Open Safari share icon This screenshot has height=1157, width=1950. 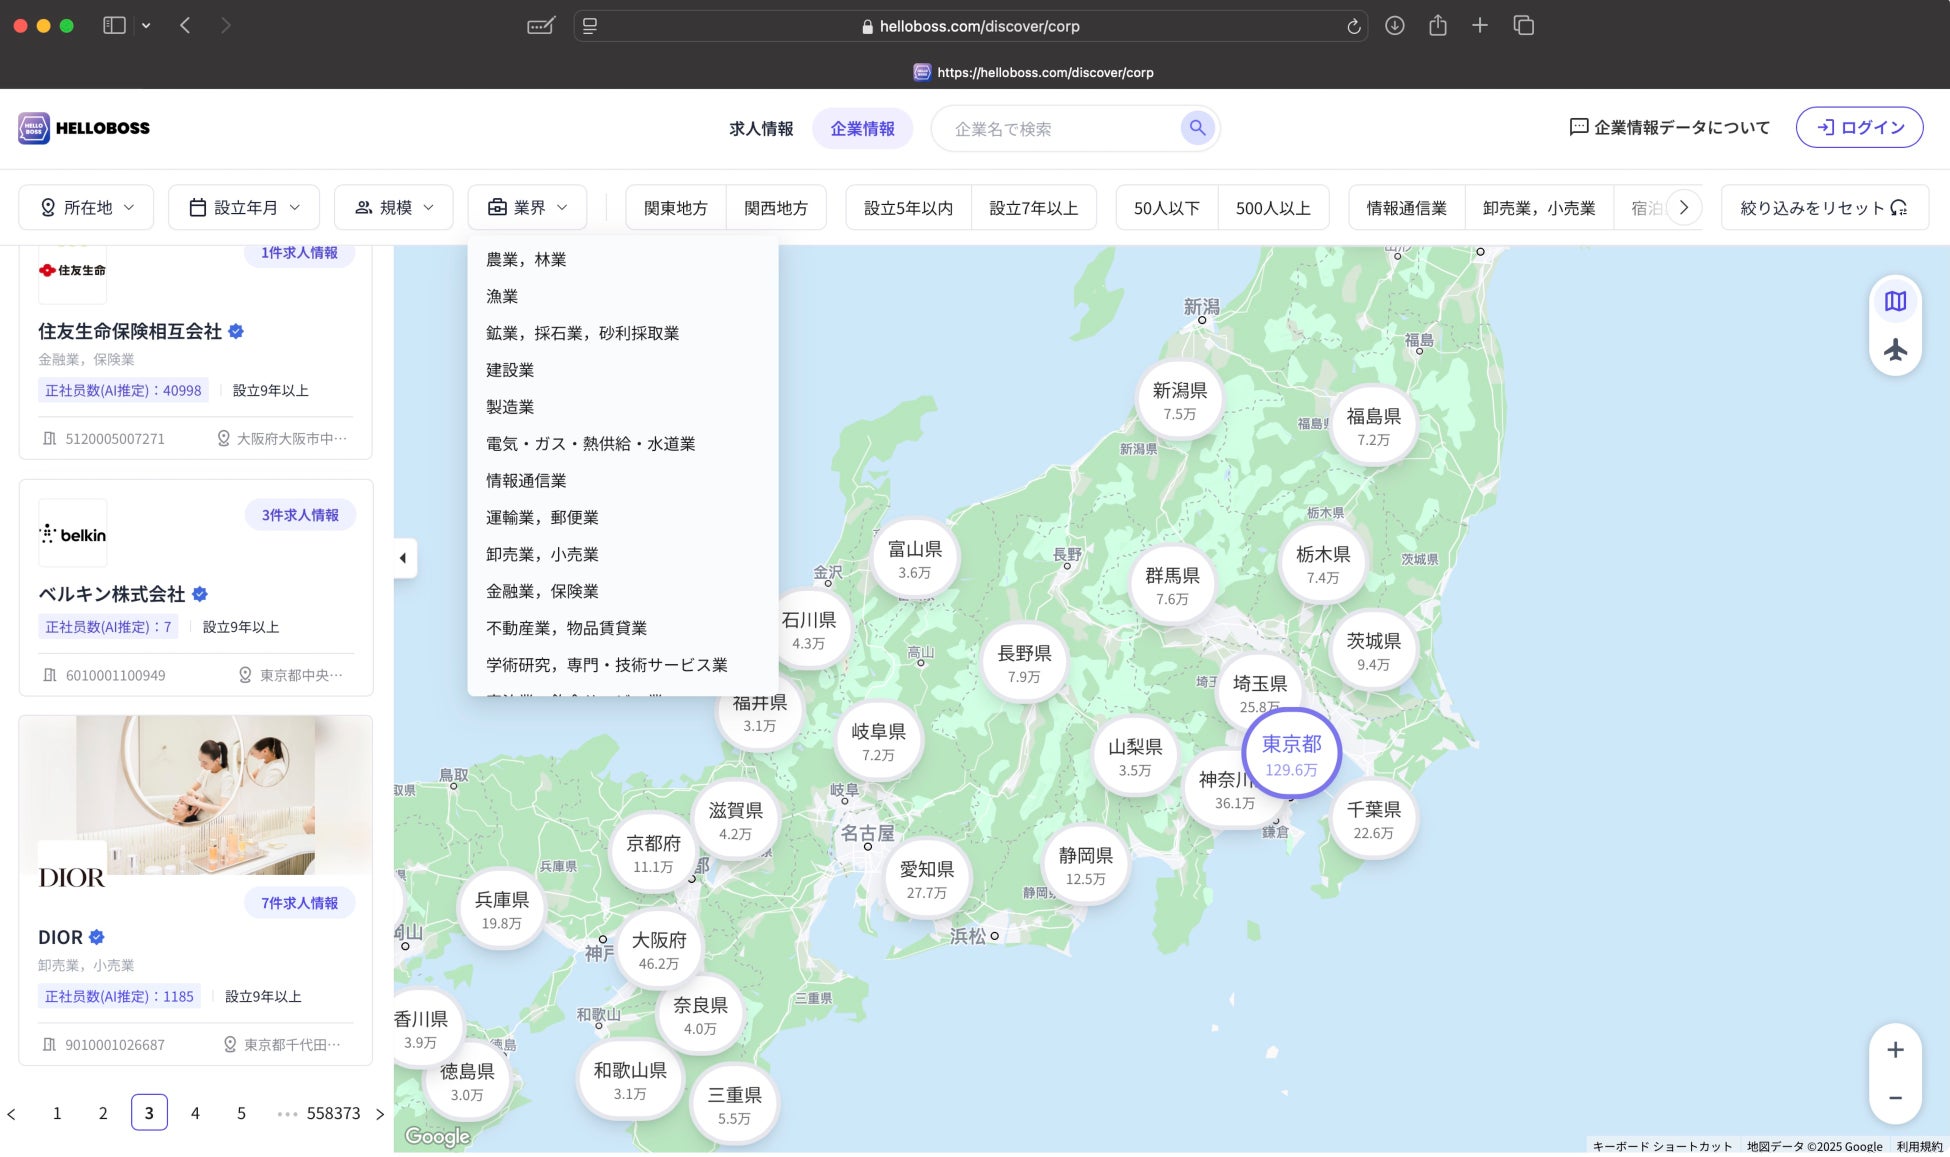pos(1437,26)
